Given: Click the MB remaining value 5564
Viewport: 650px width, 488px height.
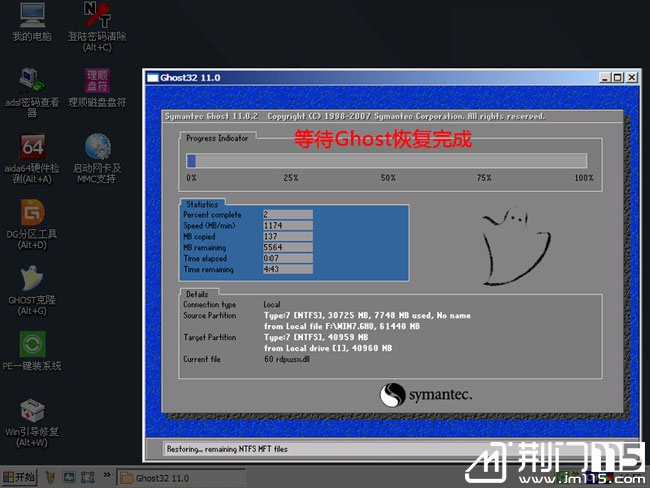Looking at the screenshot, I should click(x=288, y=247).
